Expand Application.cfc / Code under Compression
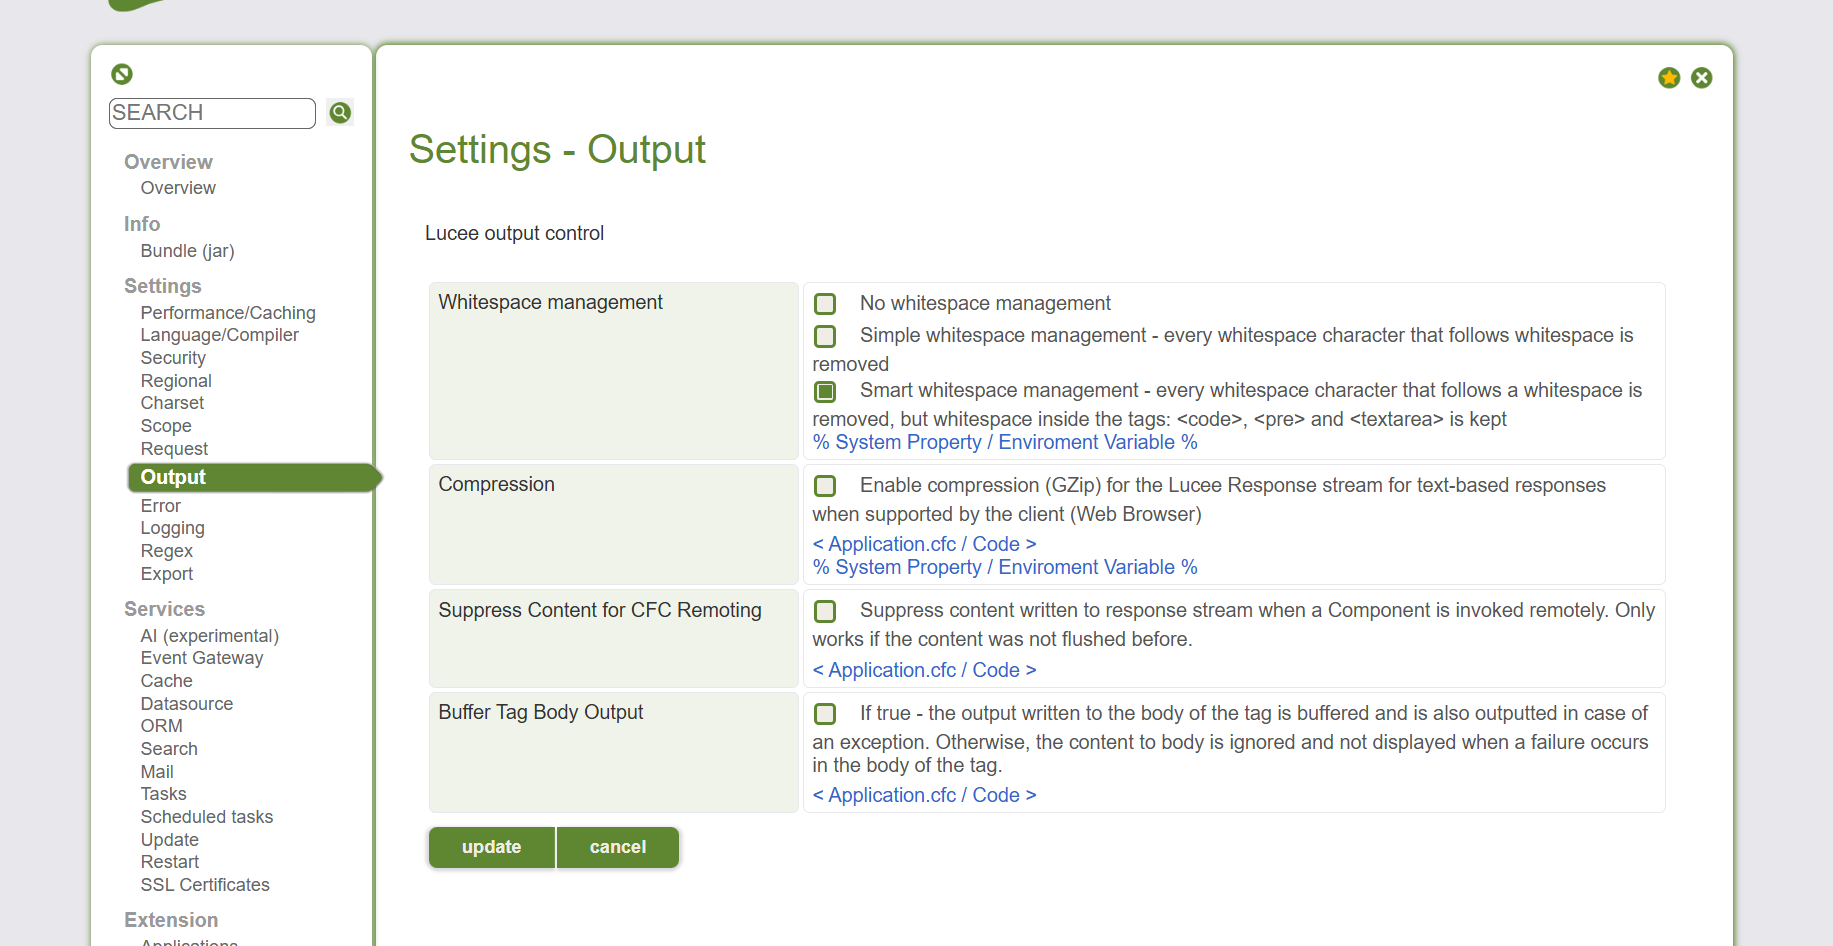The width and height of the screenshot is (1833, 946). coord(924,544)
